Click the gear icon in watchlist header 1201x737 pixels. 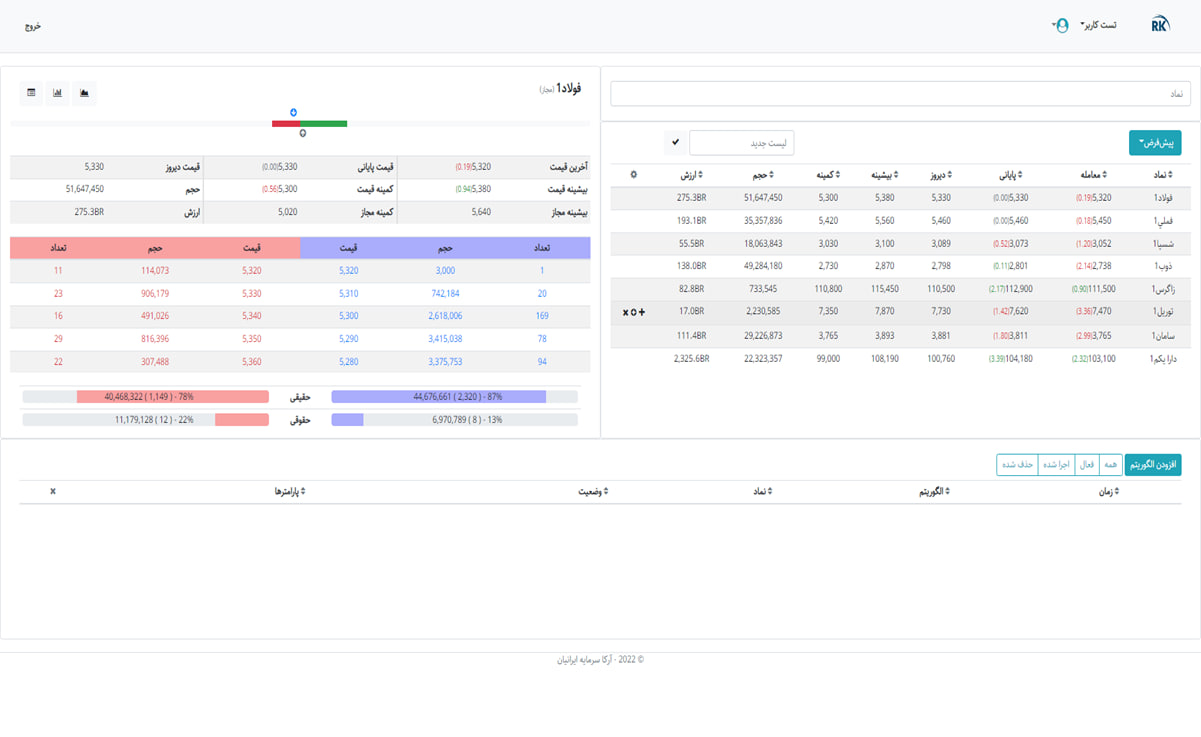coord(633,175)
